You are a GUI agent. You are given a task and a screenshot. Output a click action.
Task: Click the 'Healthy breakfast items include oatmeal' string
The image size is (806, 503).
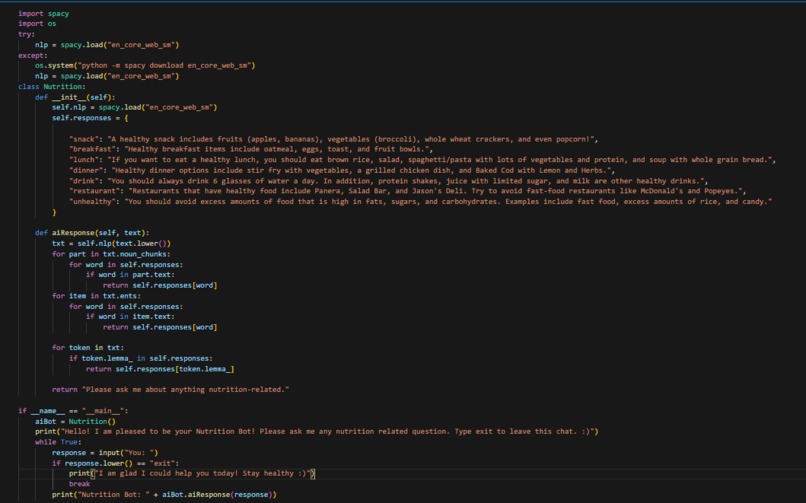(x=277, y=149)
